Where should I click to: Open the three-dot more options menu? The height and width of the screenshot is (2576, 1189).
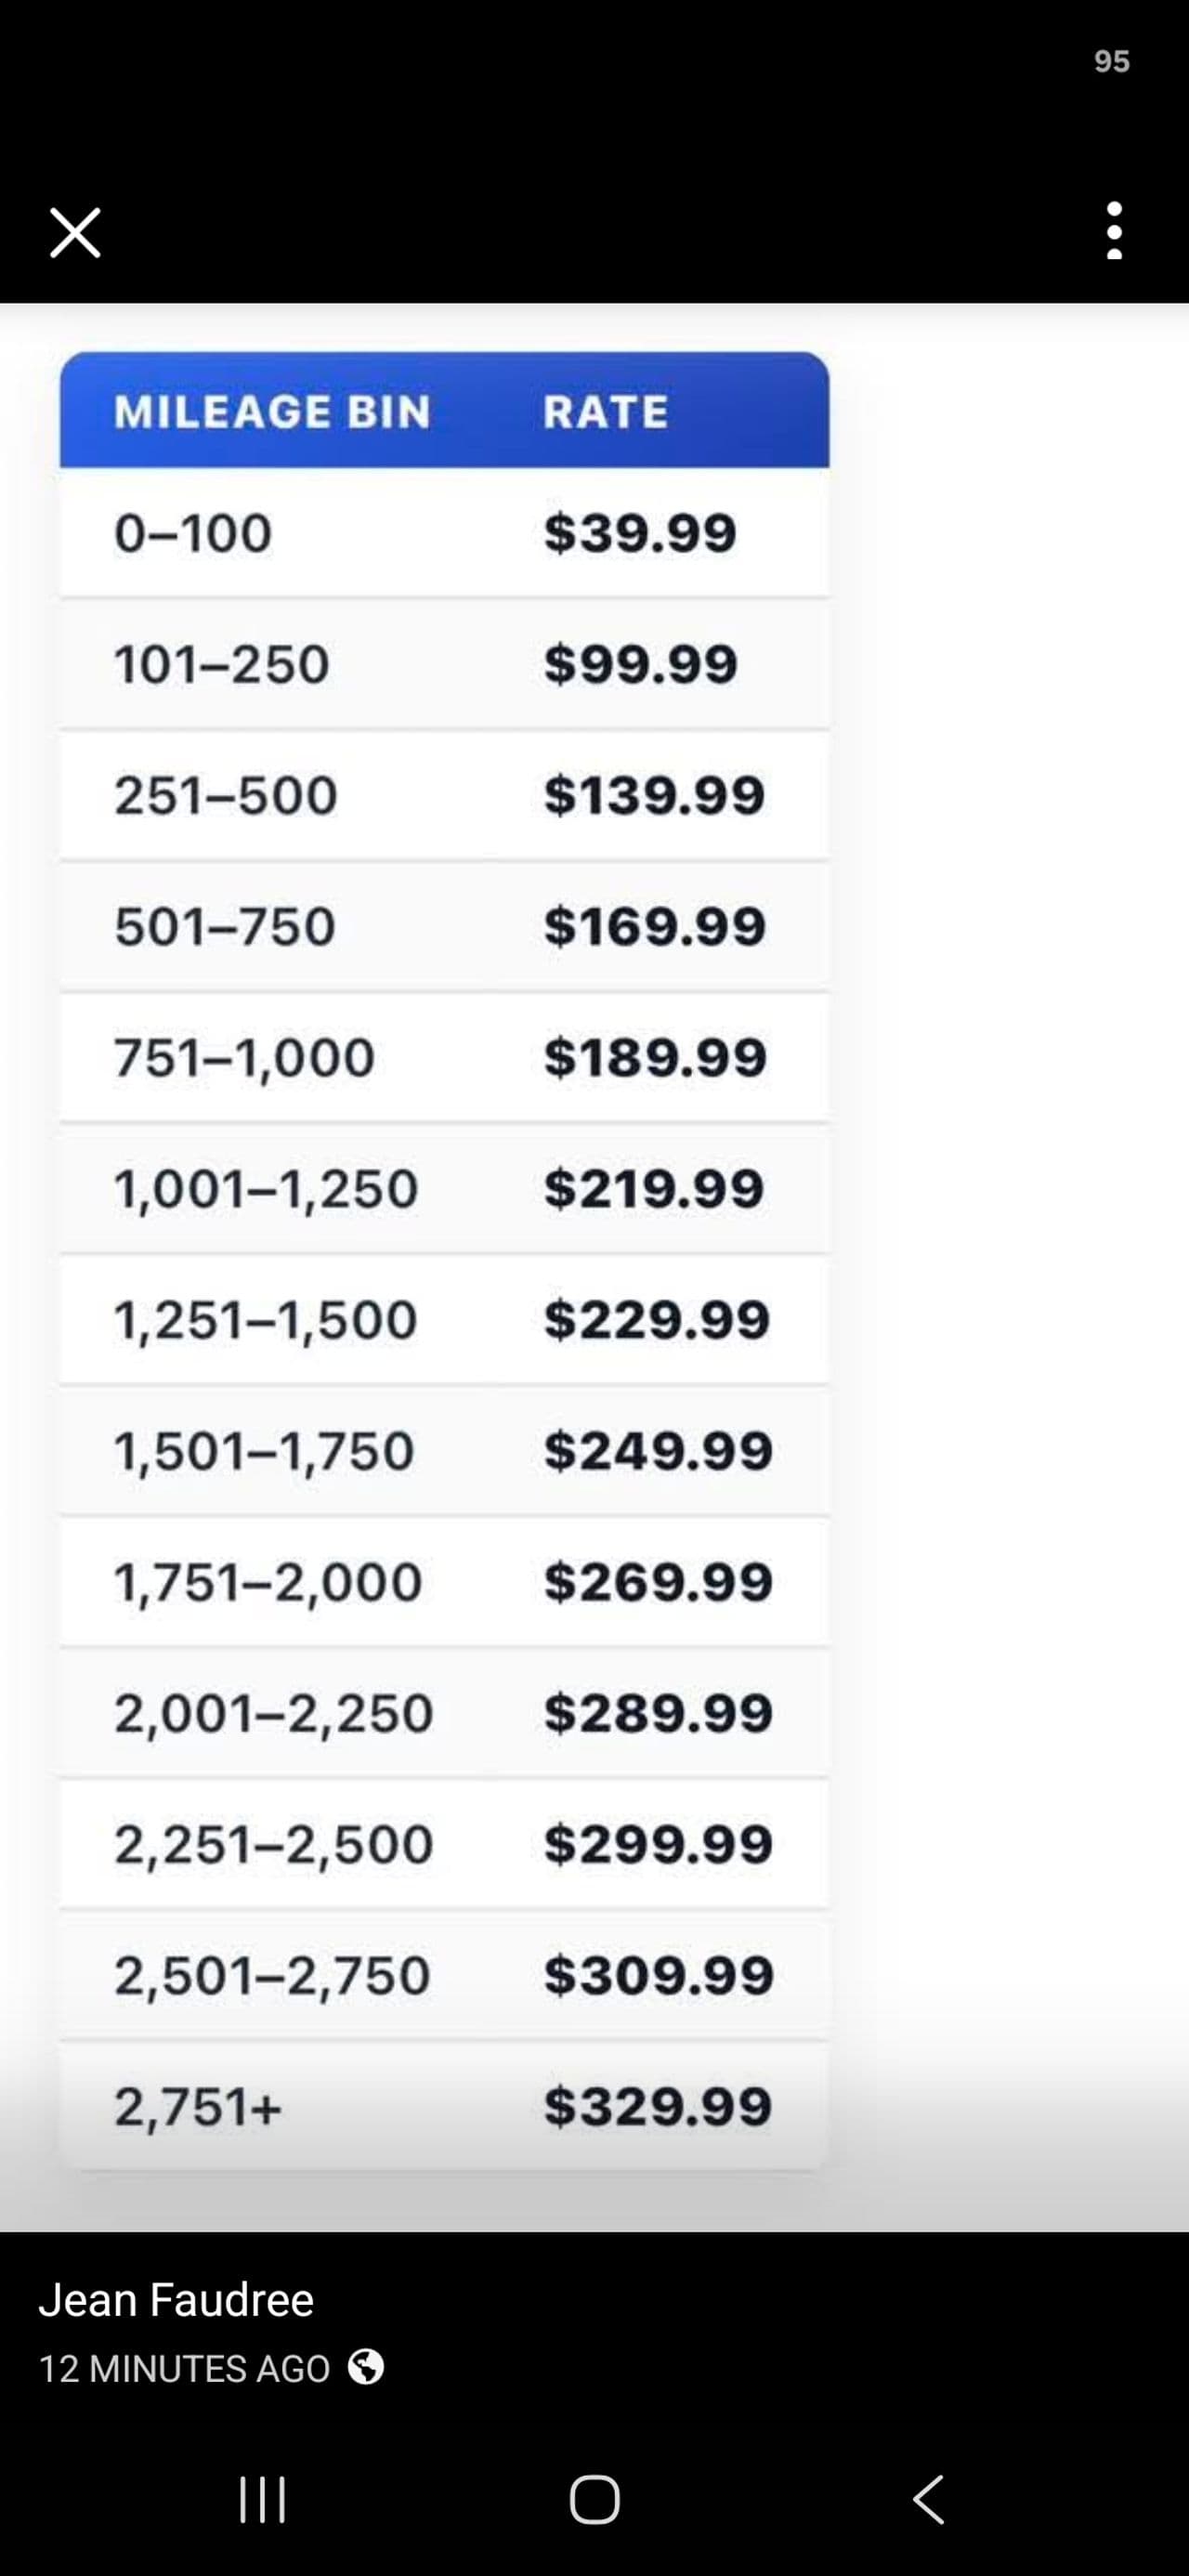[1114, 231]
